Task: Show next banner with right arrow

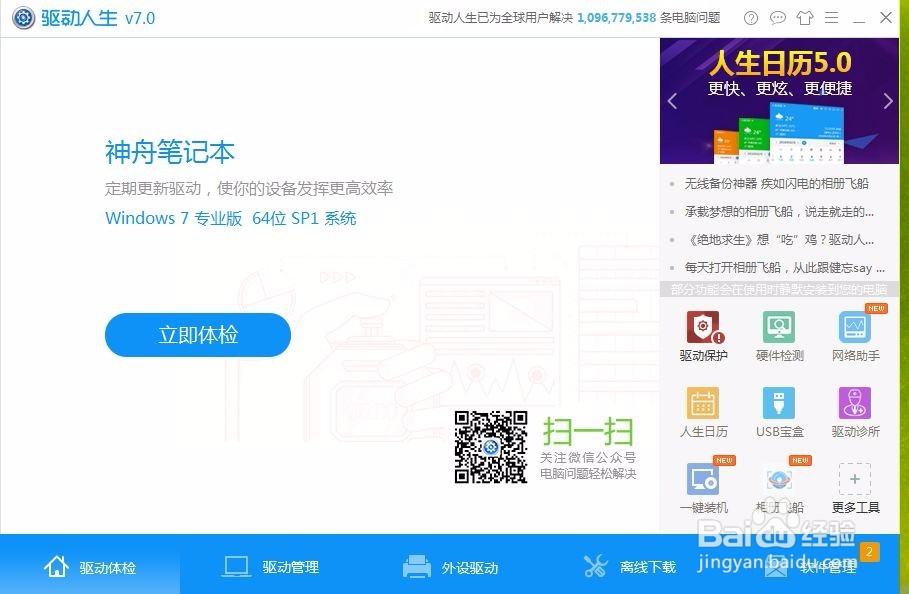Action: click(888, 101)
